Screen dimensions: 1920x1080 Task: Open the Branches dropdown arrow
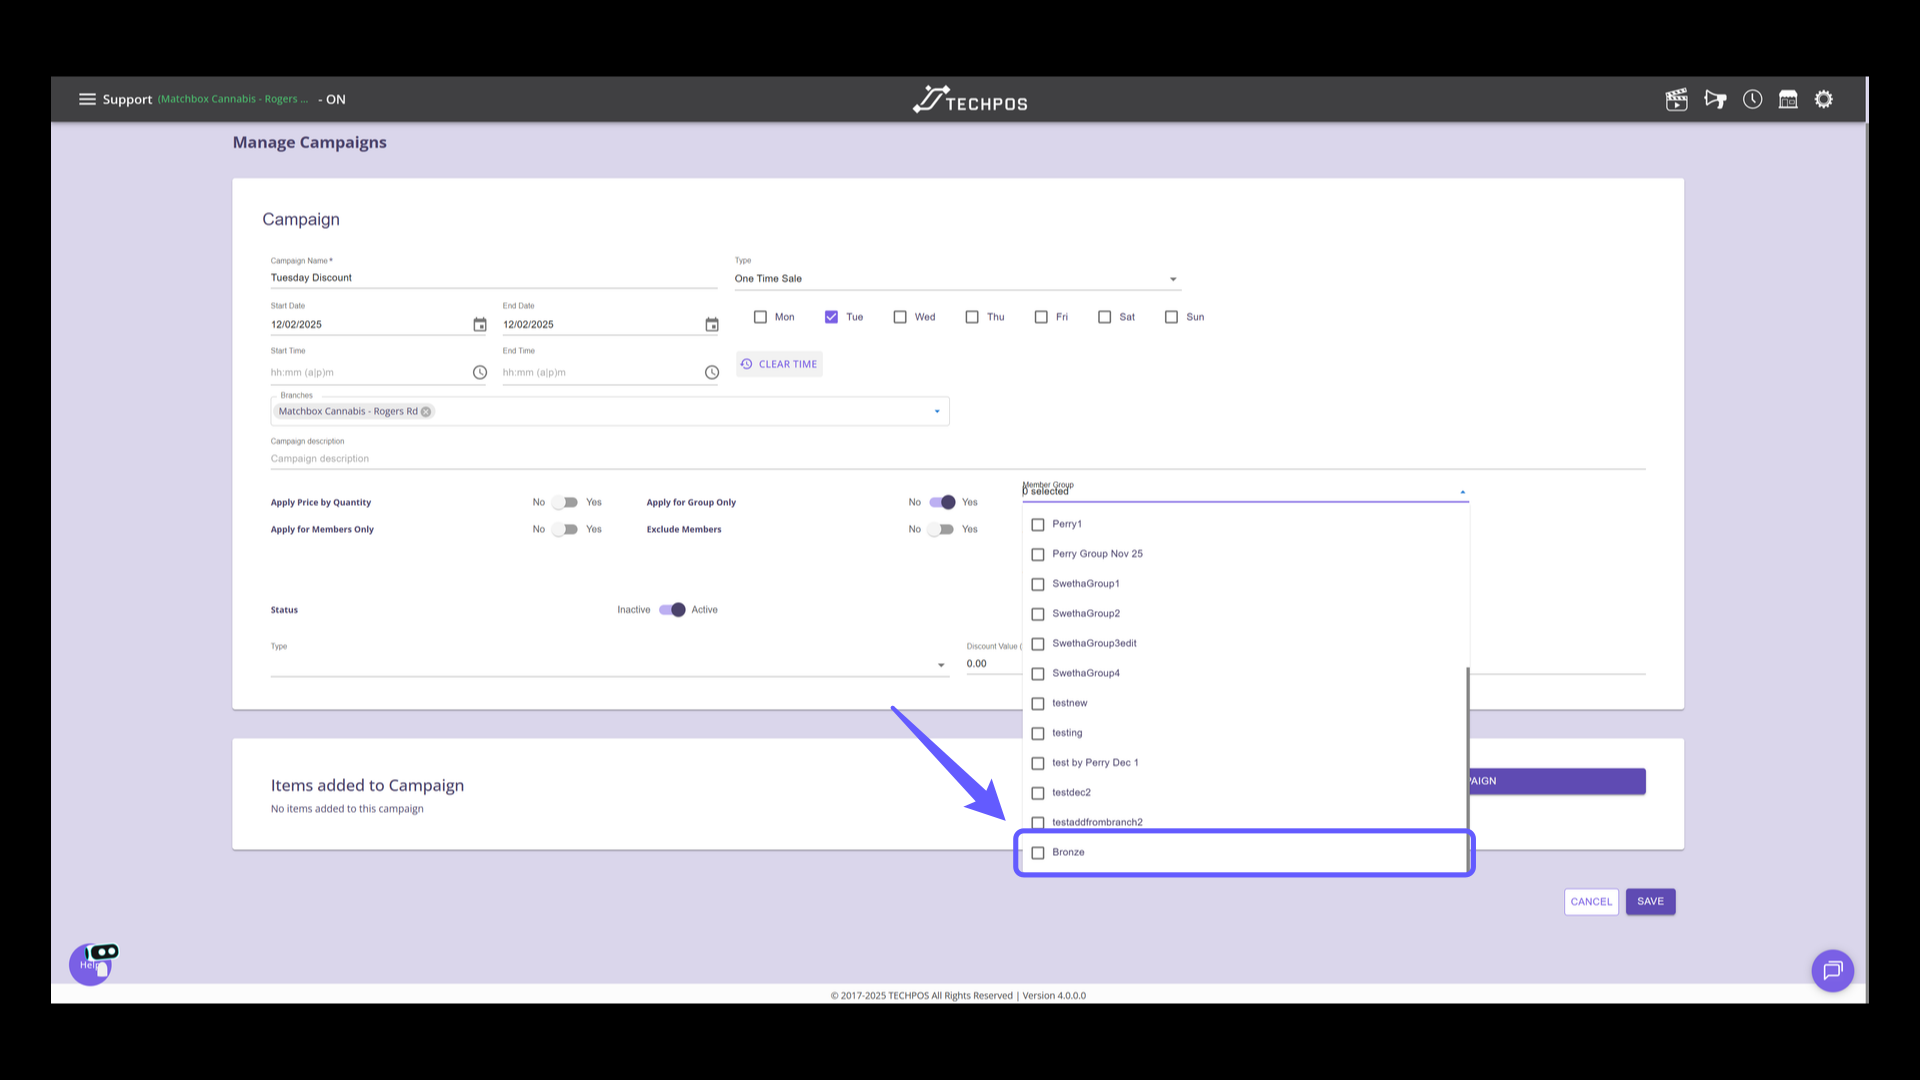937,411
